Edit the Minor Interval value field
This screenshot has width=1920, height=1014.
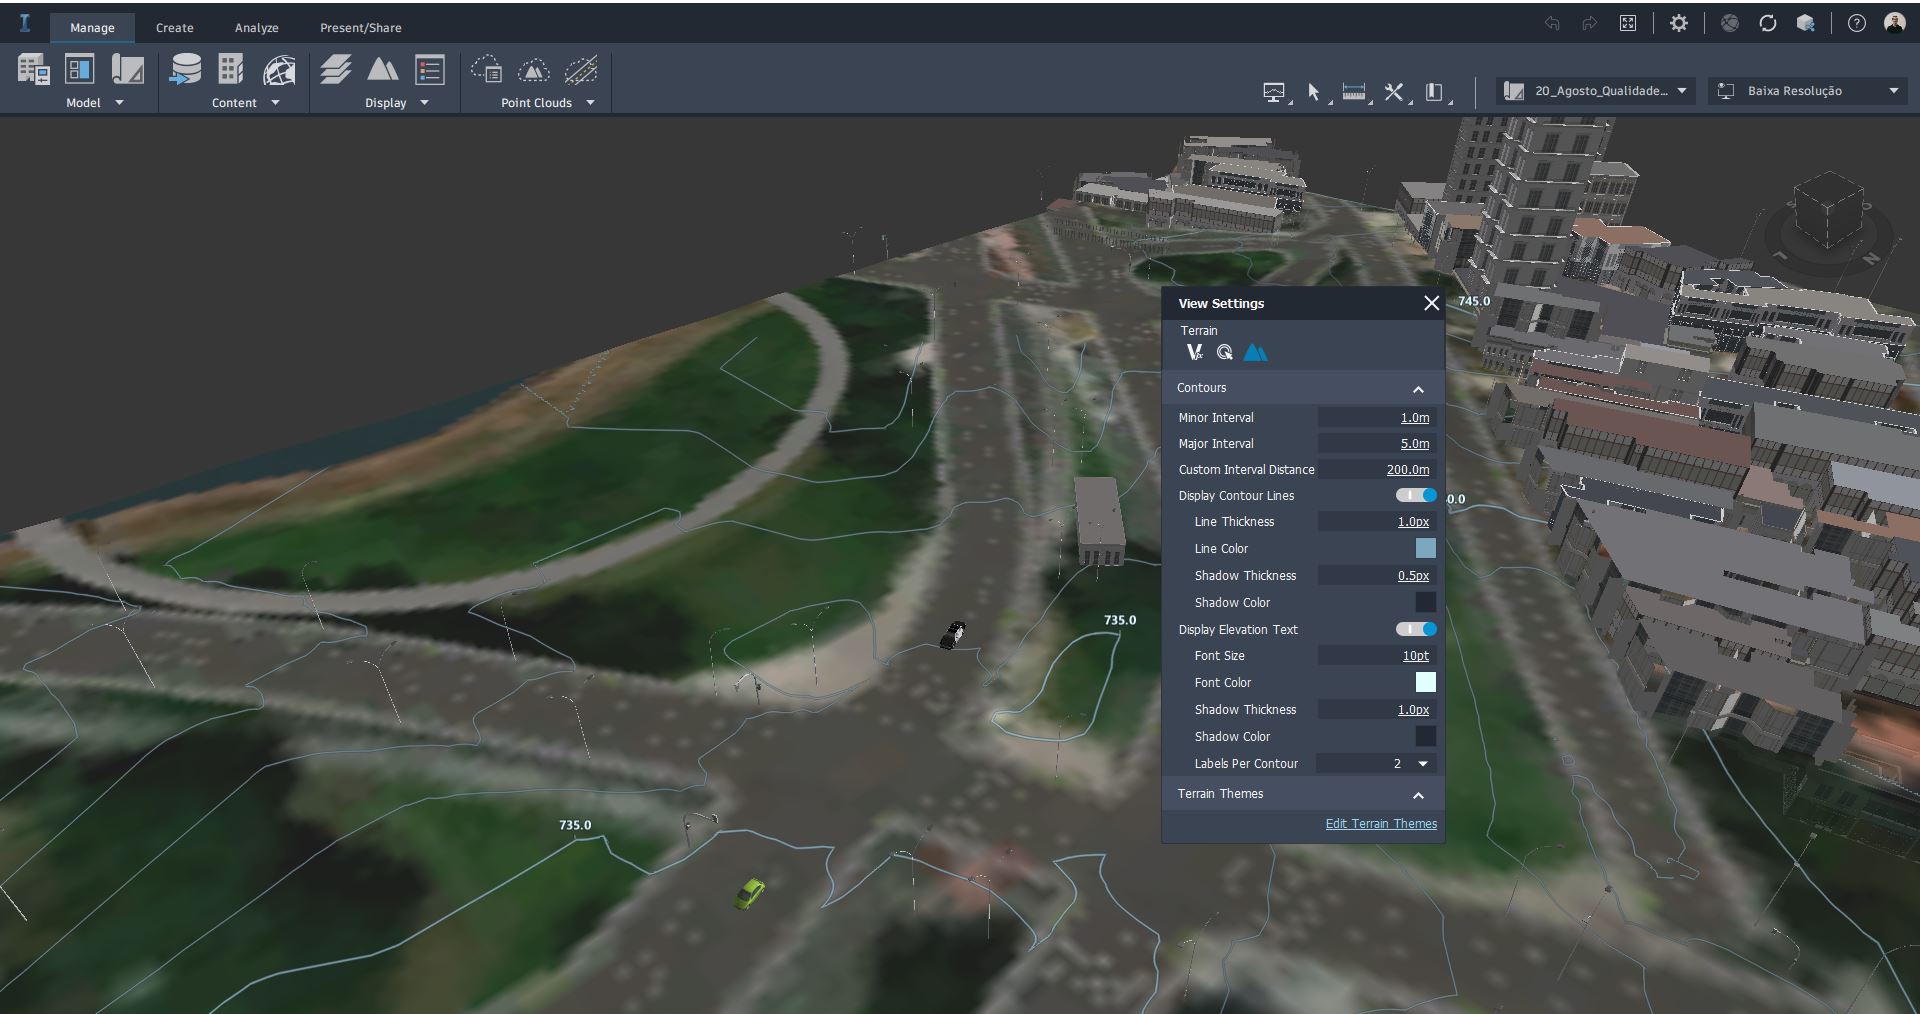coord(1376,418)
